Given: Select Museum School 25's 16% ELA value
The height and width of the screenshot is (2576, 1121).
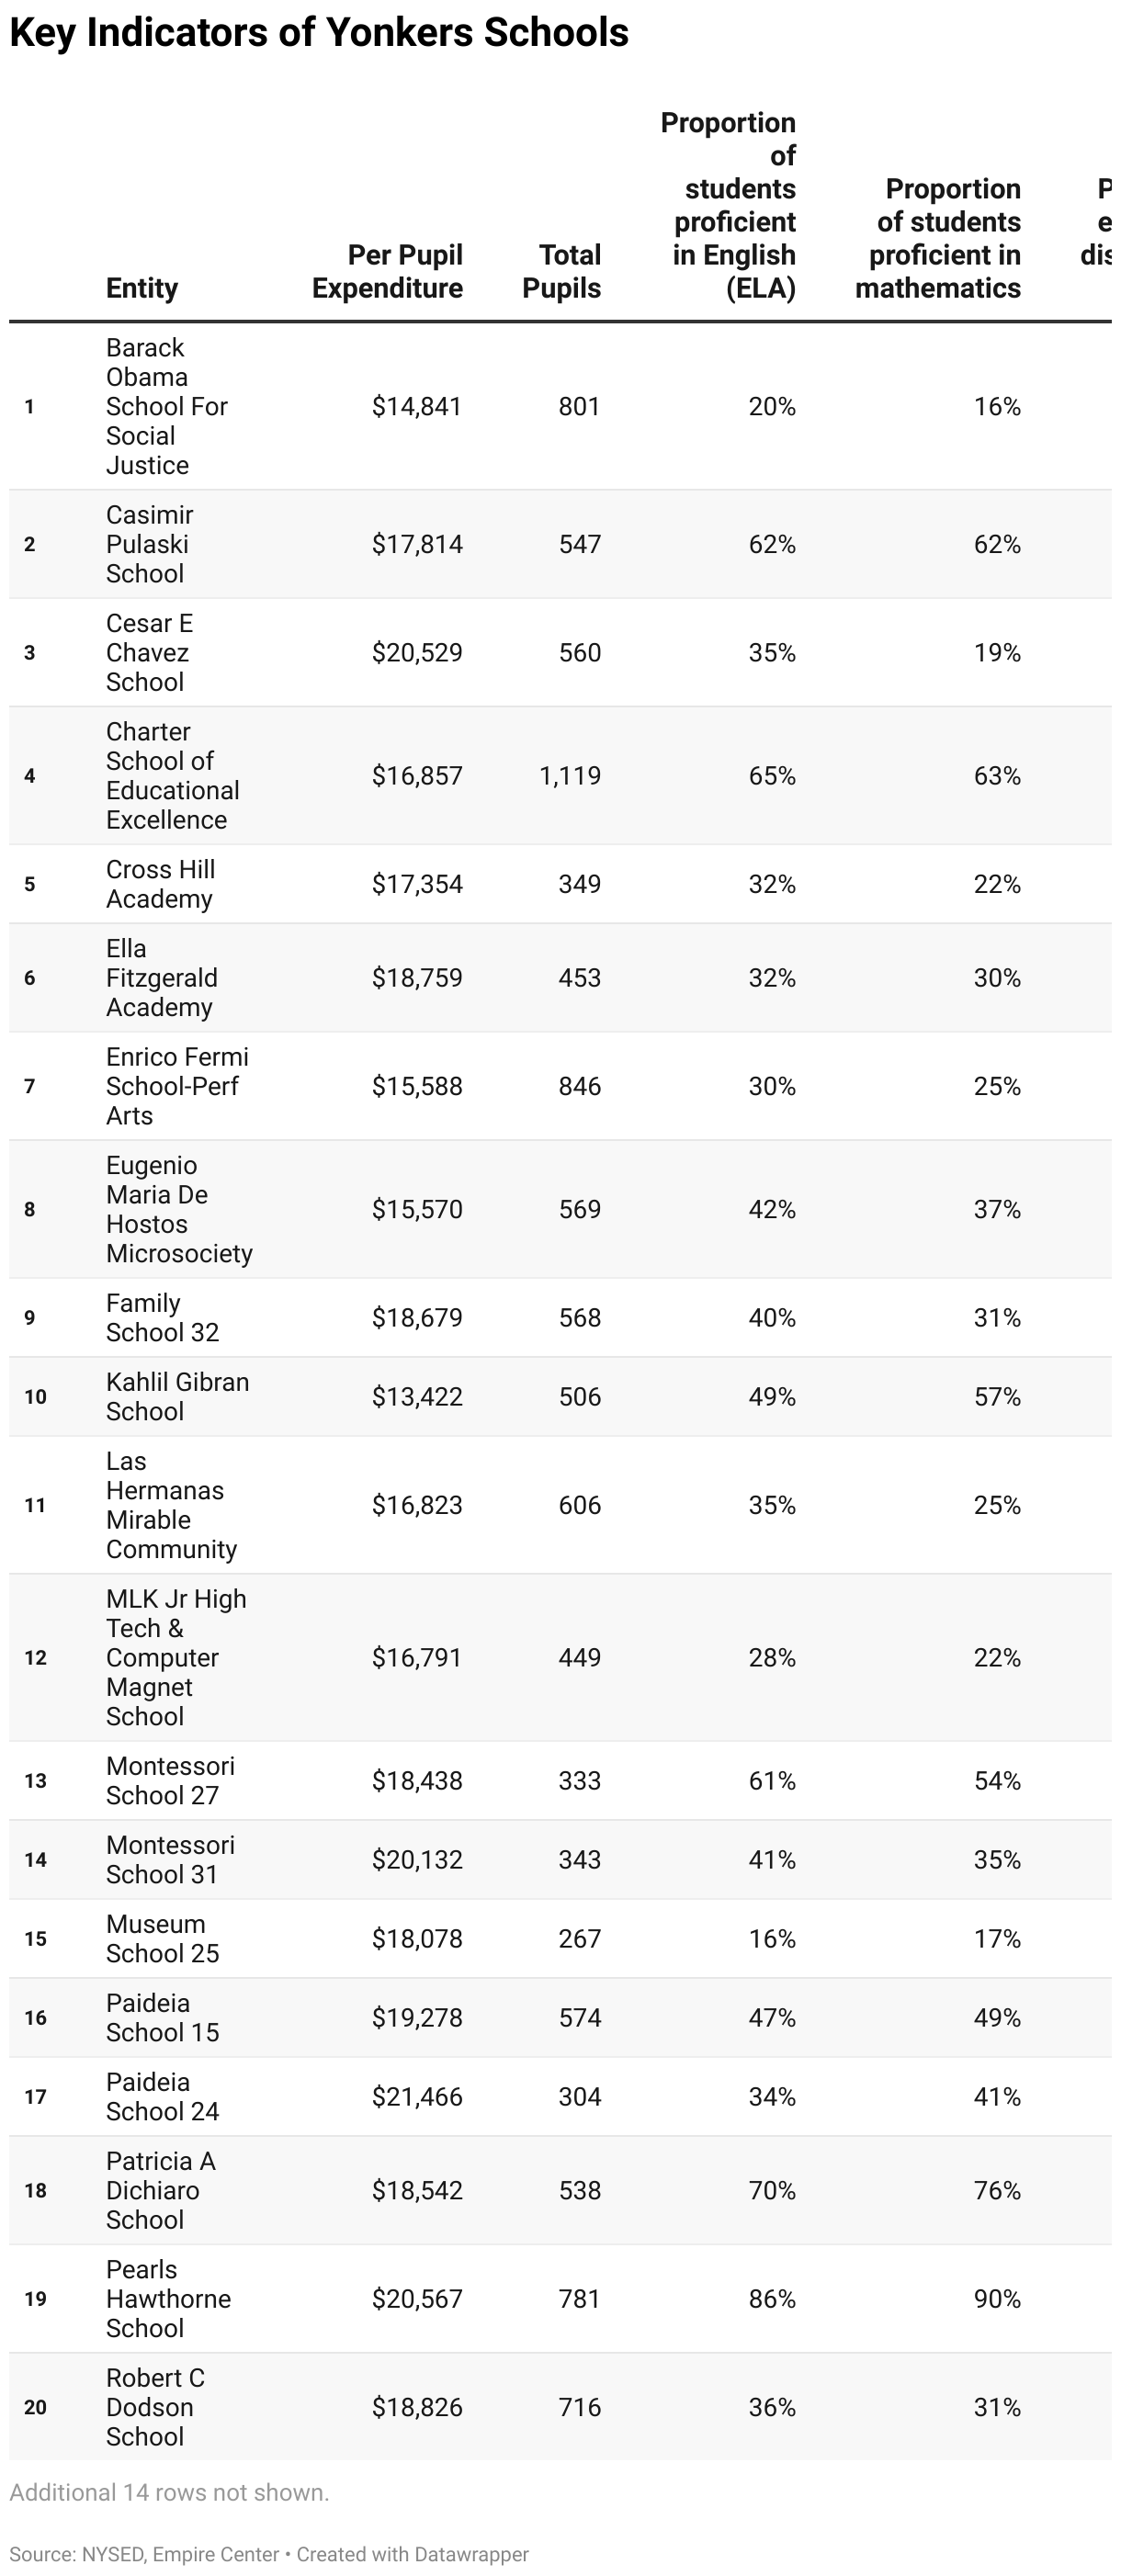Looking at the screenshot, I should point(772,1939).
